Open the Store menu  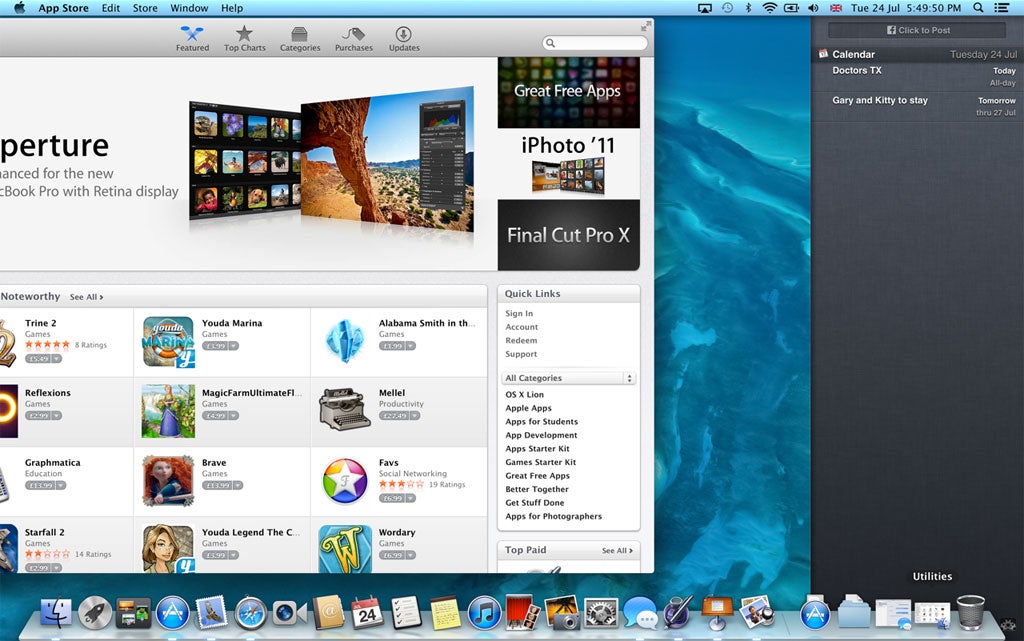(x=145, y=8)
